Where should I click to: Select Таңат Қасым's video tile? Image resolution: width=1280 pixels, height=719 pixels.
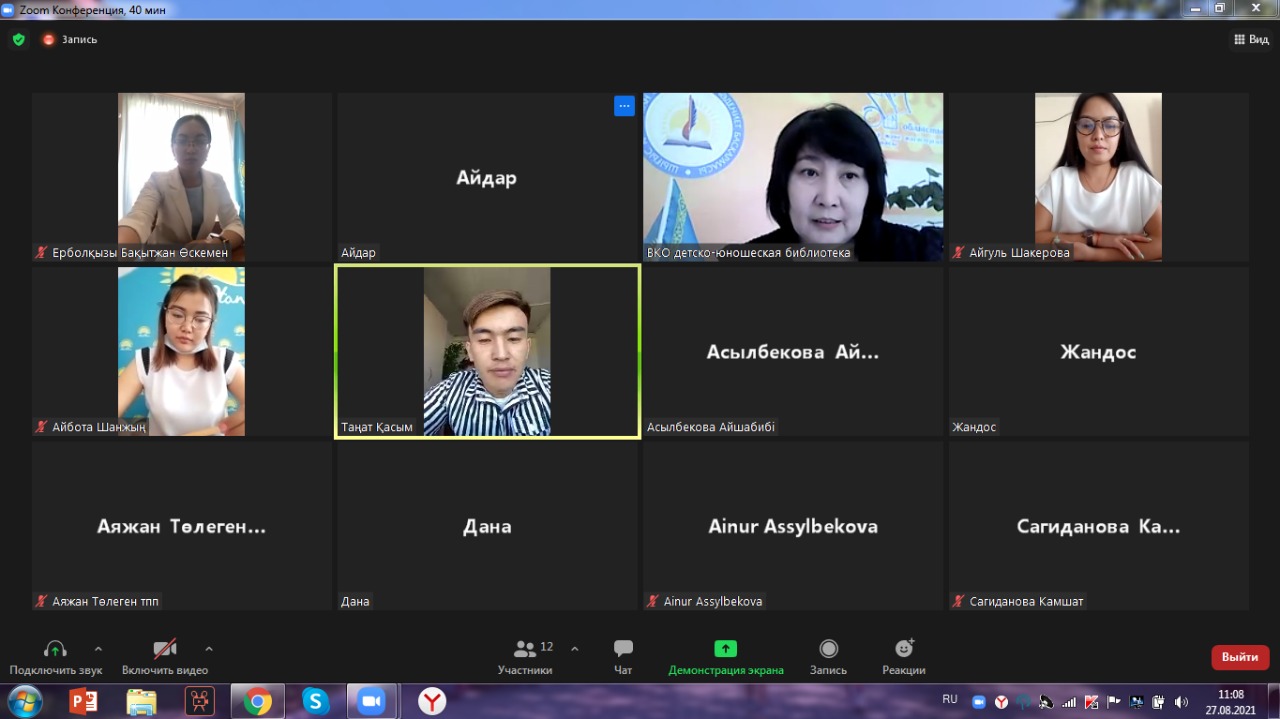coord(487,351)
